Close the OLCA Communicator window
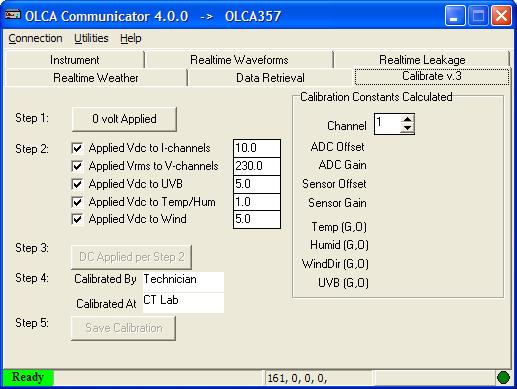 tap(501, 16)
